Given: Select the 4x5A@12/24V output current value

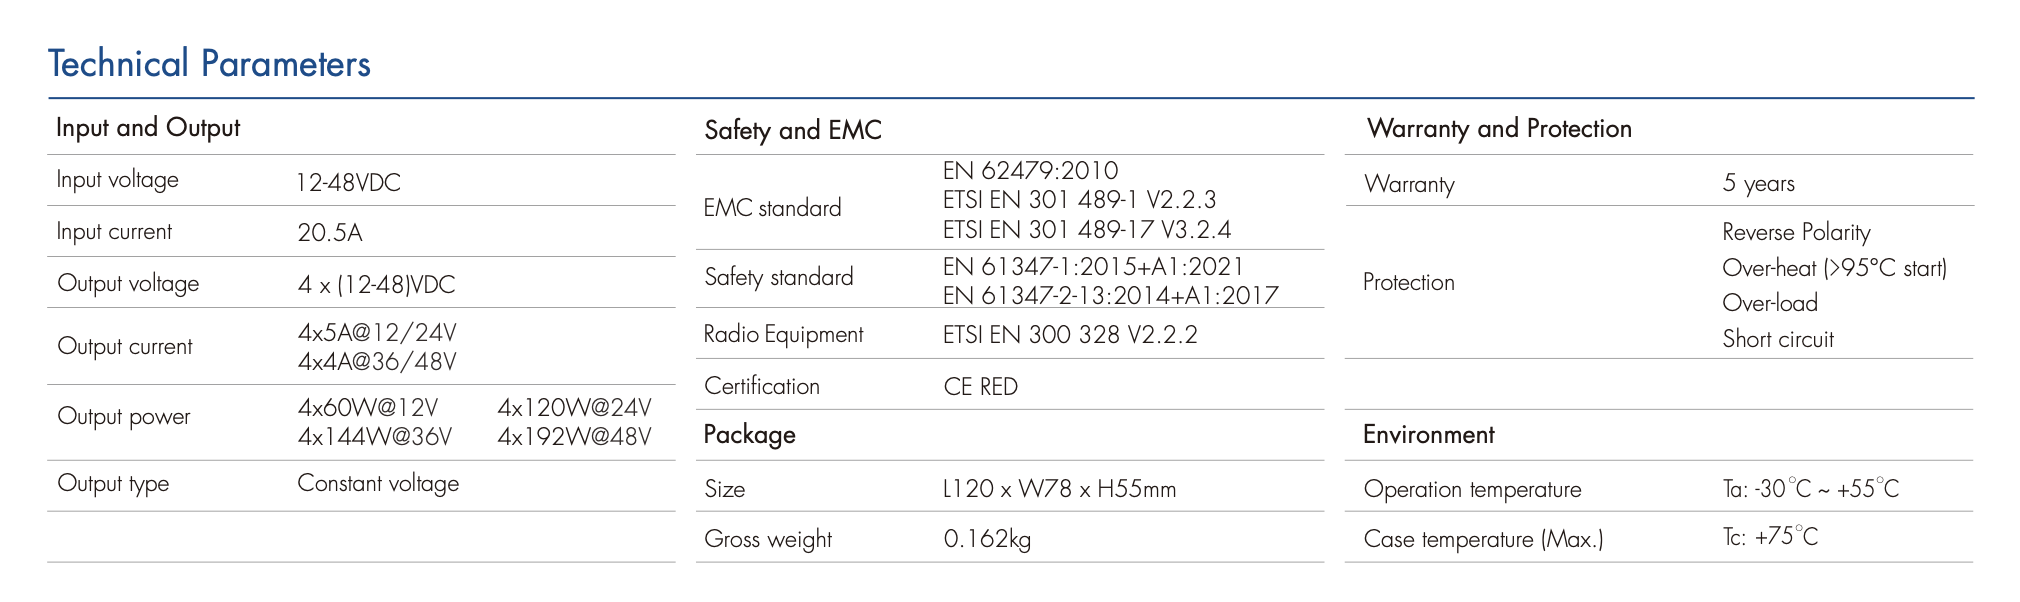Looking at the screenshot, I should tap(377, 333).
